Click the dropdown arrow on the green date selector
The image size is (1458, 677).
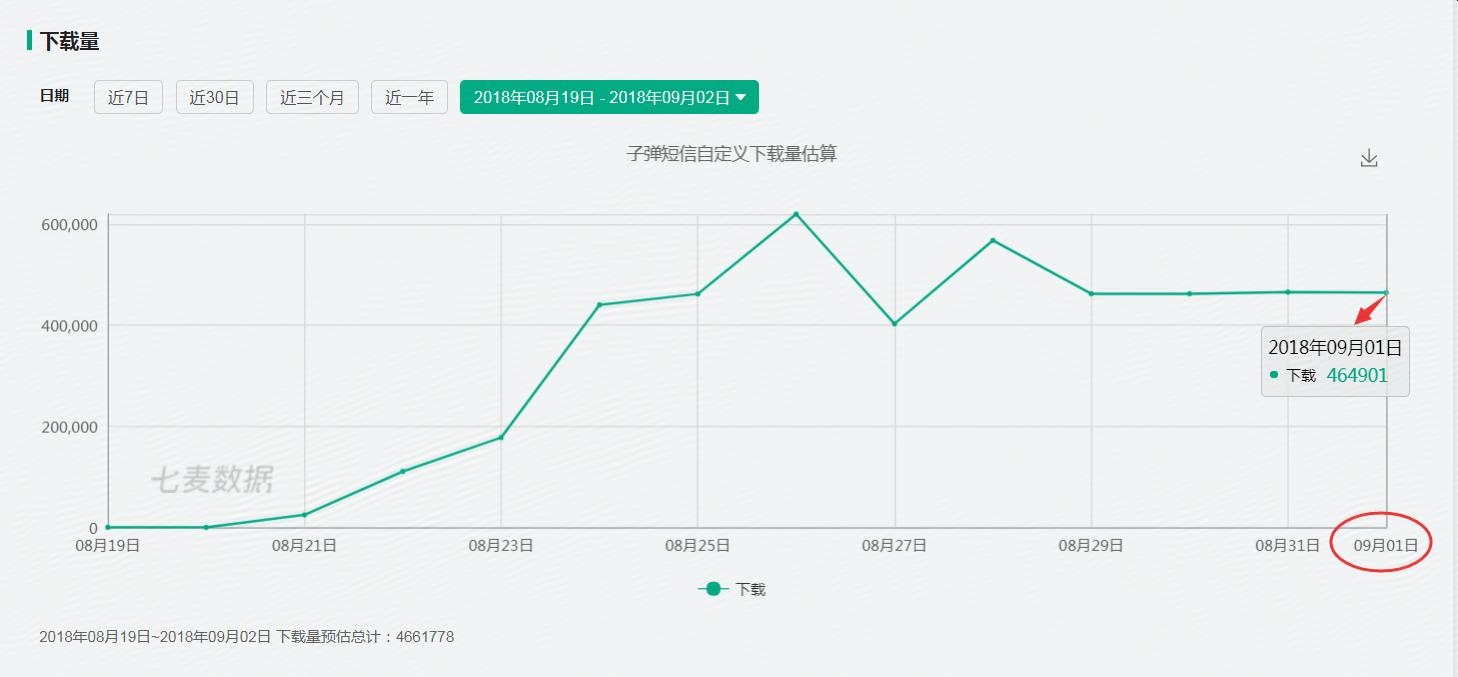742,97
